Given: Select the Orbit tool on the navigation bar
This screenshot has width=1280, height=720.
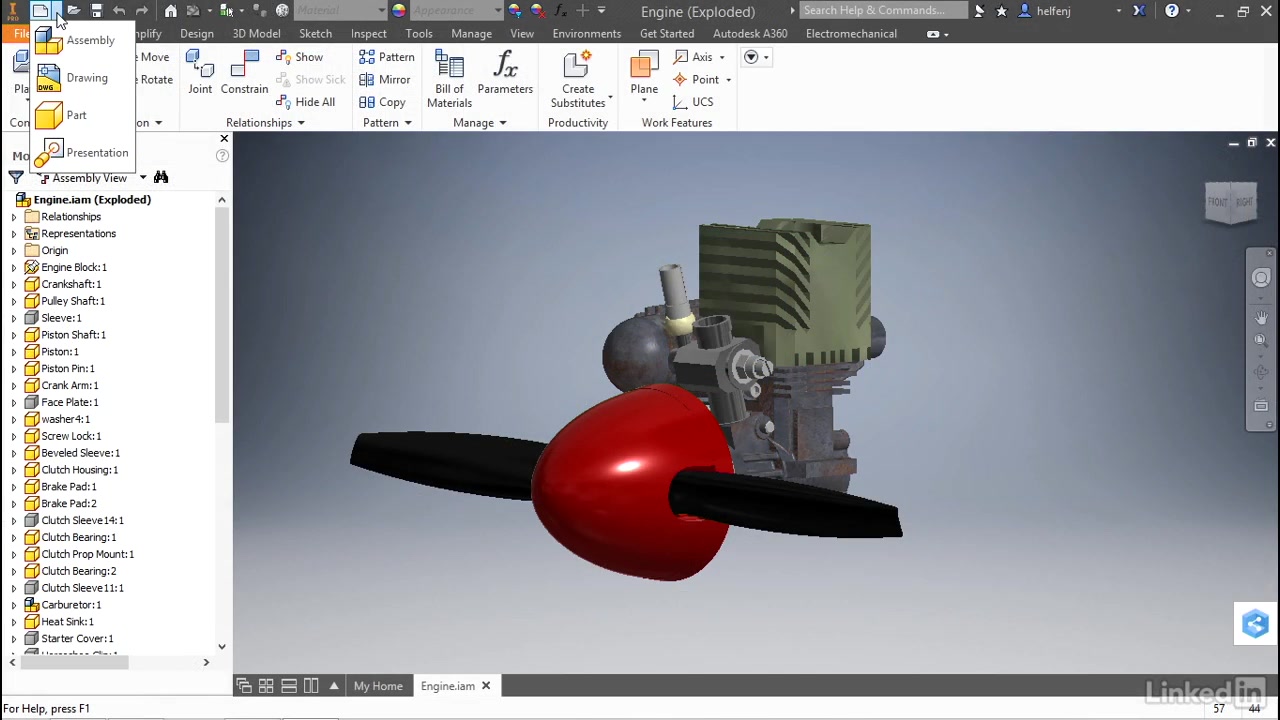Looking at the screenshot, I should click(x=1261, y=372).
